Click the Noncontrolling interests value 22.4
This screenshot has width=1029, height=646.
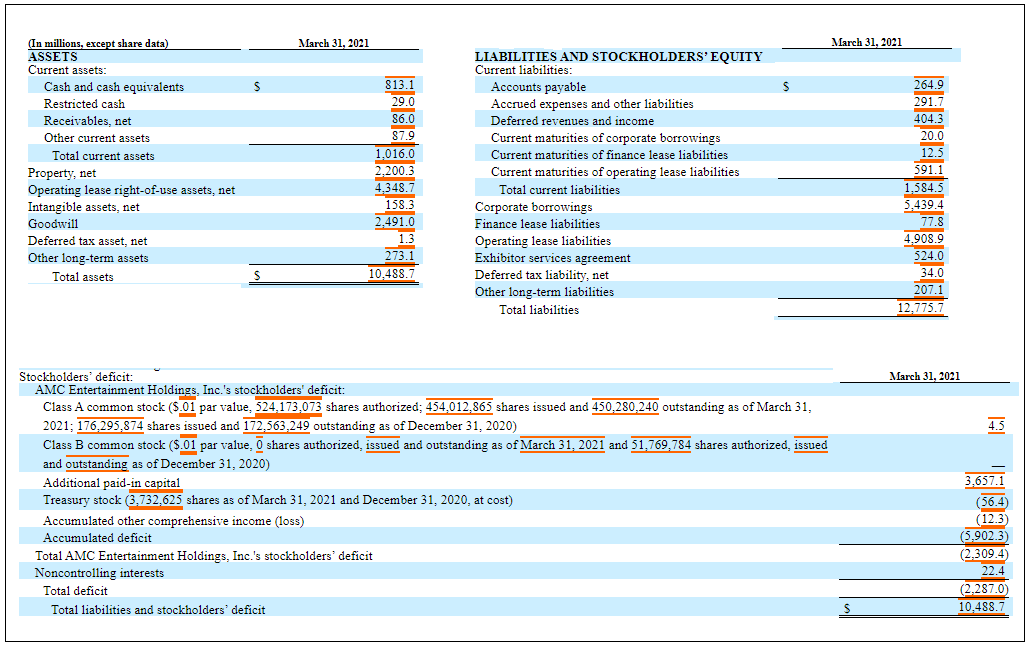point(993,572)
